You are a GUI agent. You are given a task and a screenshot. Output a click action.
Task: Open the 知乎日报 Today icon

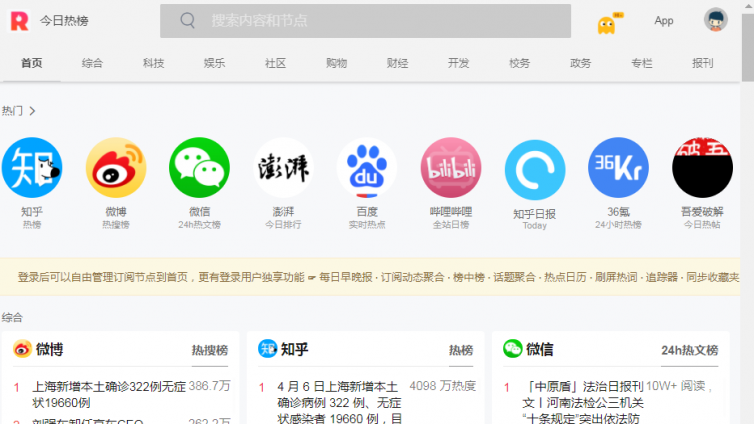535,170
